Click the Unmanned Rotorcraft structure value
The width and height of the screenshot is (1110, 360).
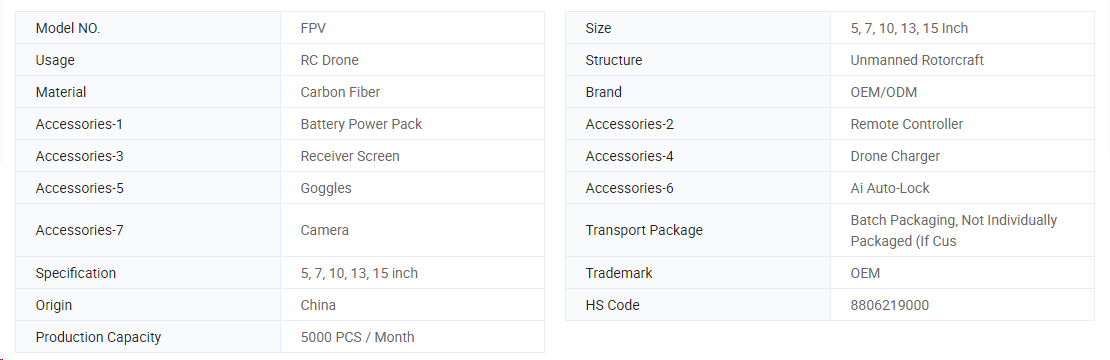coord(917,60)
